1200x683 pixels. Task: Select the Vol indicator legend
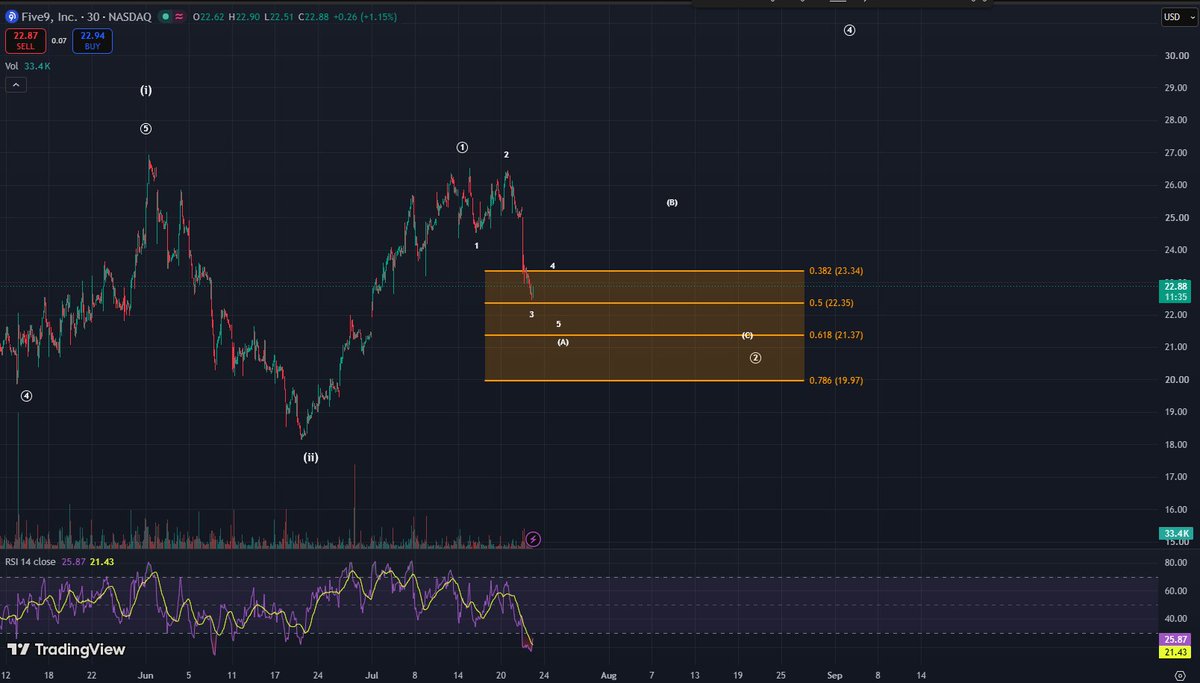pos(12,66)
